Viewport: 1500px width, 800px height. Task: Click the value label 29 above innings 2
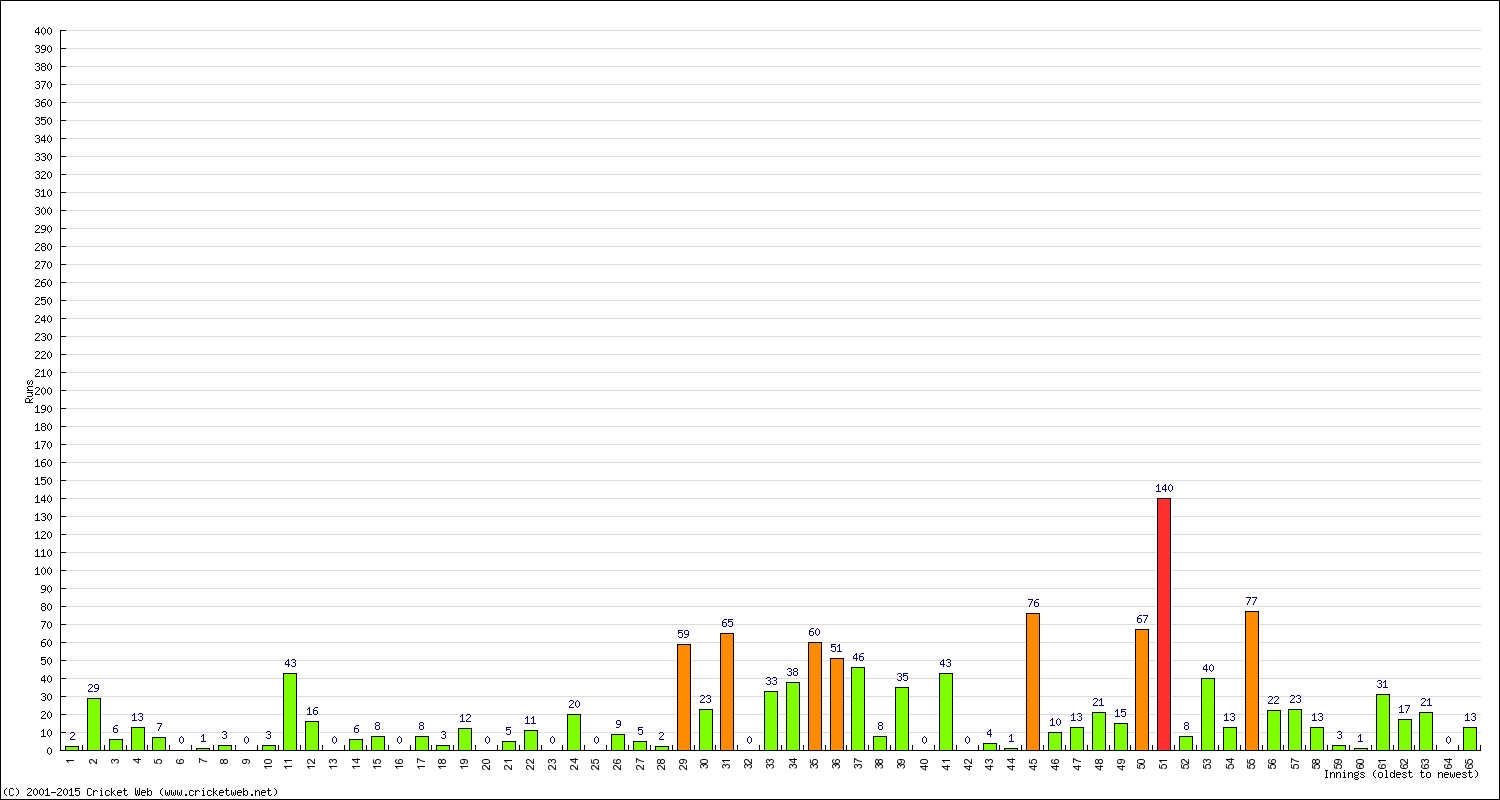(x=94, y=689)
